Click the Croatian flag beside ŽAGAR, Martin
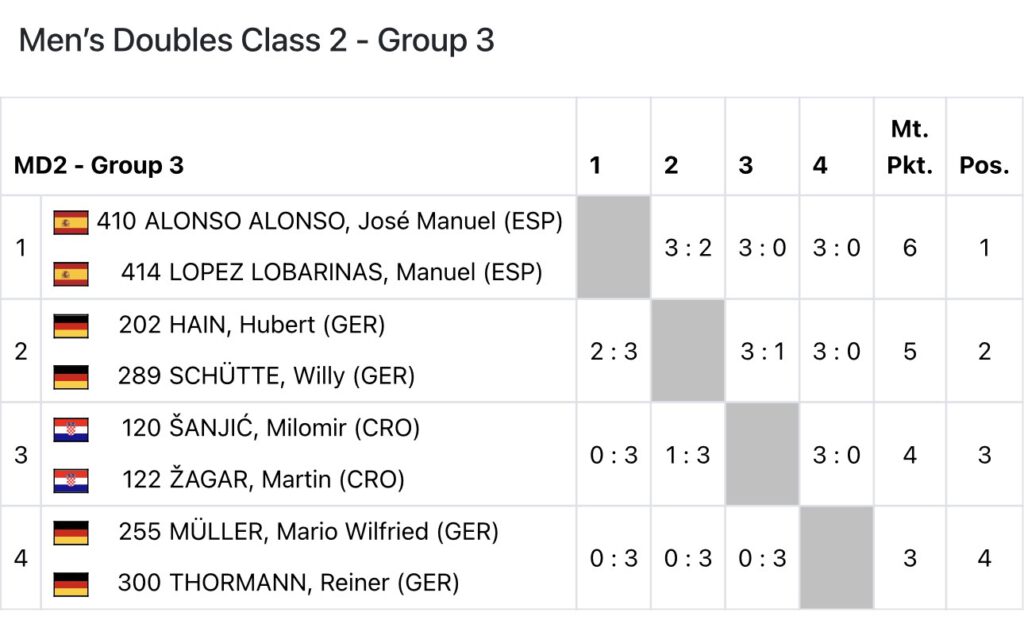 tap(71, 481)
